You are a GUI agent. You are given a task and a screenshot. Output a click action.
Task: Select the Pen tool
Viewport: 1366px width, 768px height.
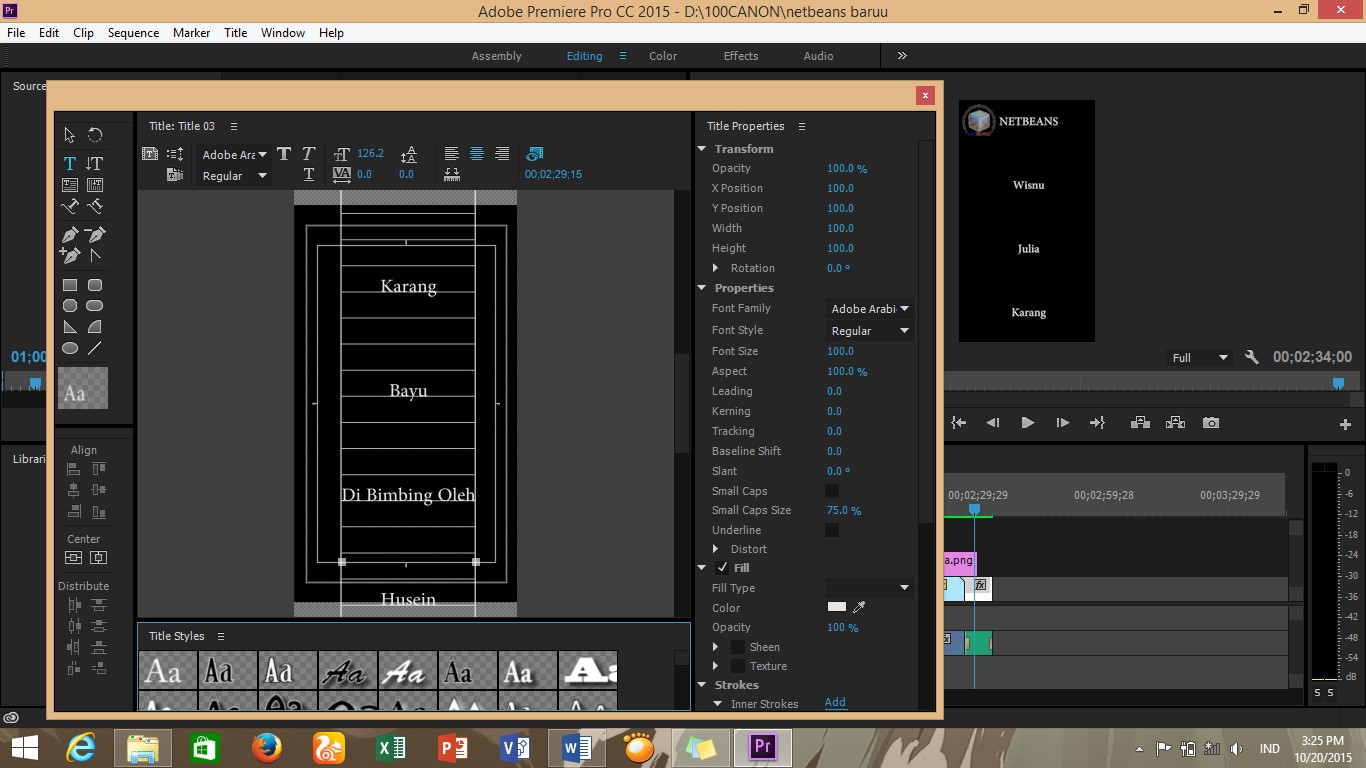69,234
